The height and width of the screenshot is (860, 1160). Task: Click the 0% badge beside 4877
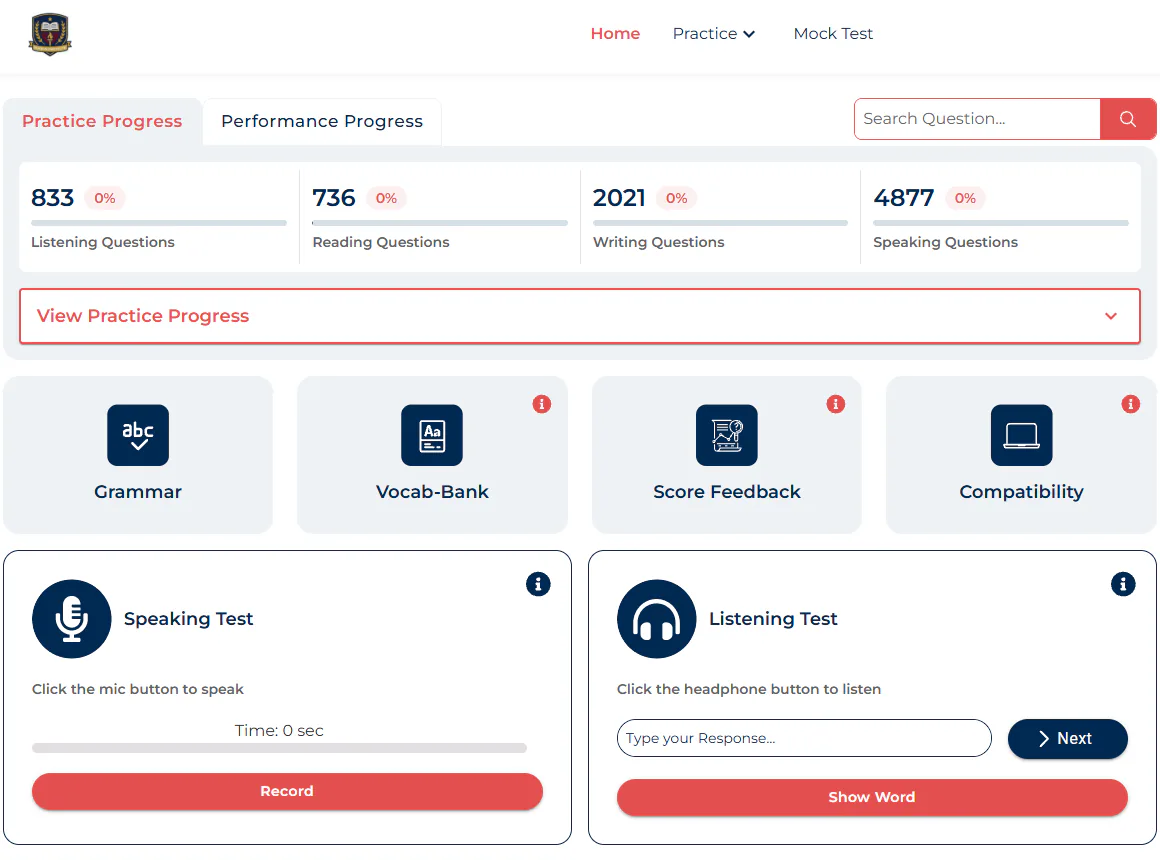click(x=965, y=198)
